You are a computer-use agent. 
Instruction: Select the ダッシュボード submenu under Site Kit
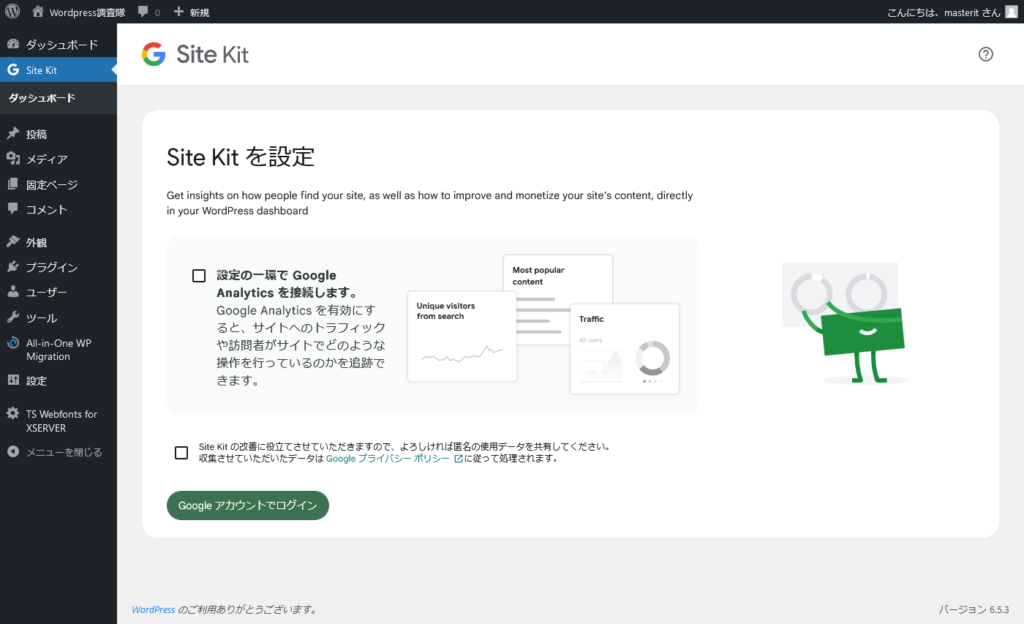click(42, 98)
